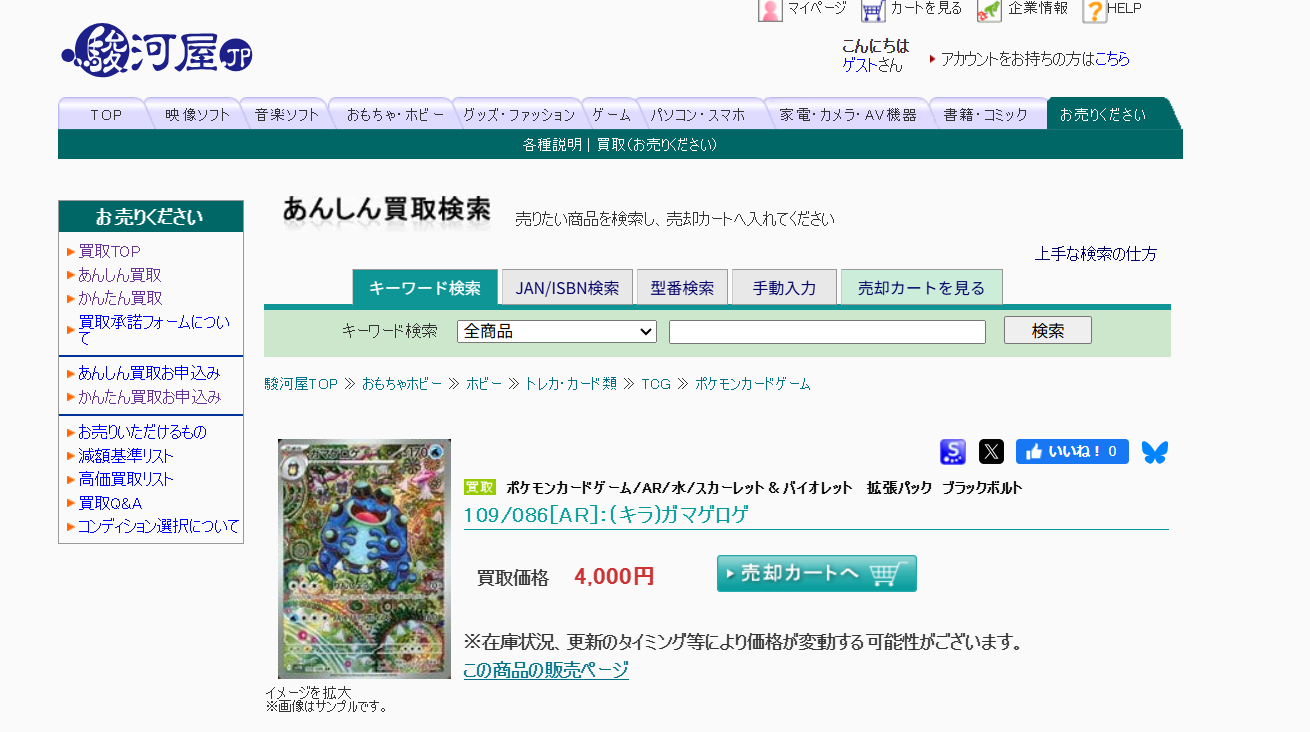Image resolution: width=1310 pixels, height=732 pixels.
Task: Share on X icon
Action: pyautogui.click(x=991, y=452)
